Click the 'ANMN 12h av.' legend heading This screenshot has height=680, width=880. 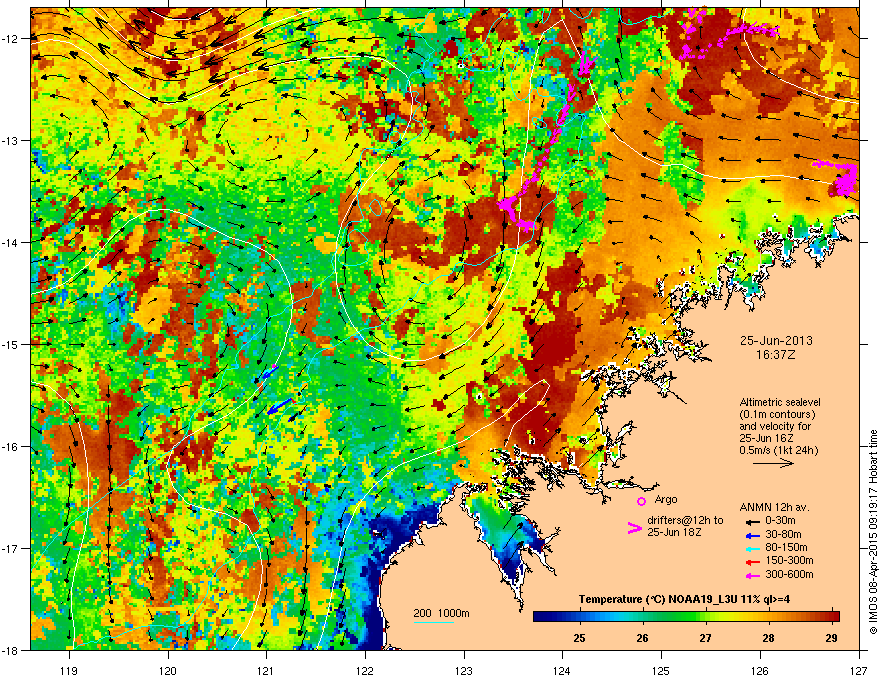774,507
